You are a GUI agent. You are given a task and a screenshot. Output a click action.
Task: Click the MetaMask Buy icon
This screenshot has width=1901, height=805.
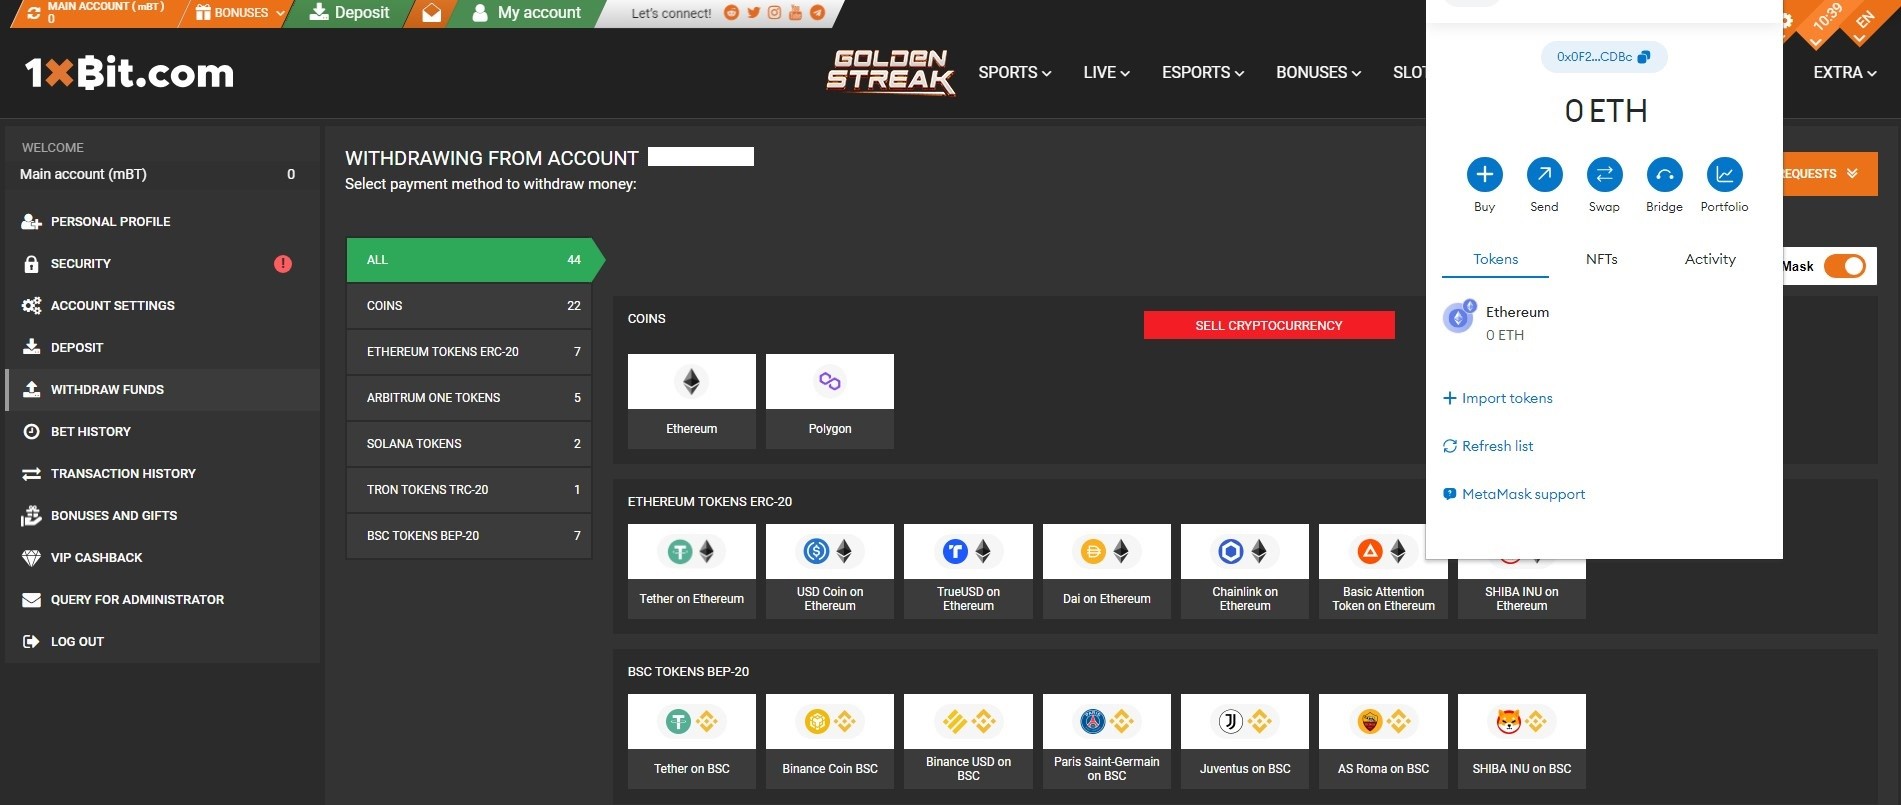click(x=1484, y=174)
